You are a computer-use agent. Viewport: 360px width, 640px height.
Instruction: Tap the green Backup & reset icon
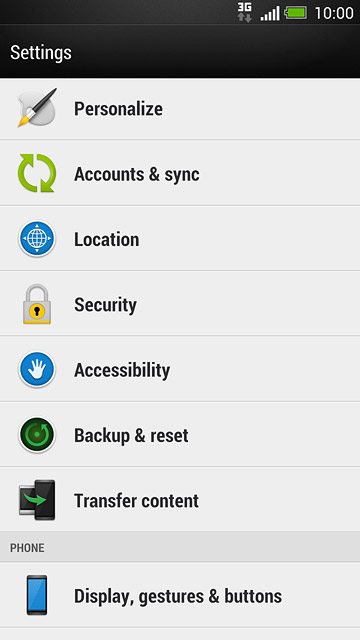(x=37, y=435)
